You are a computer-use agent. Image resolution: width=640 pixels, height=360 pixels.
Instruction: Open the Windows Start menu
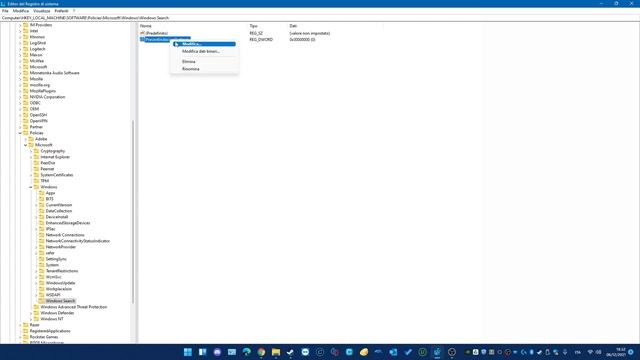(188, 352)
